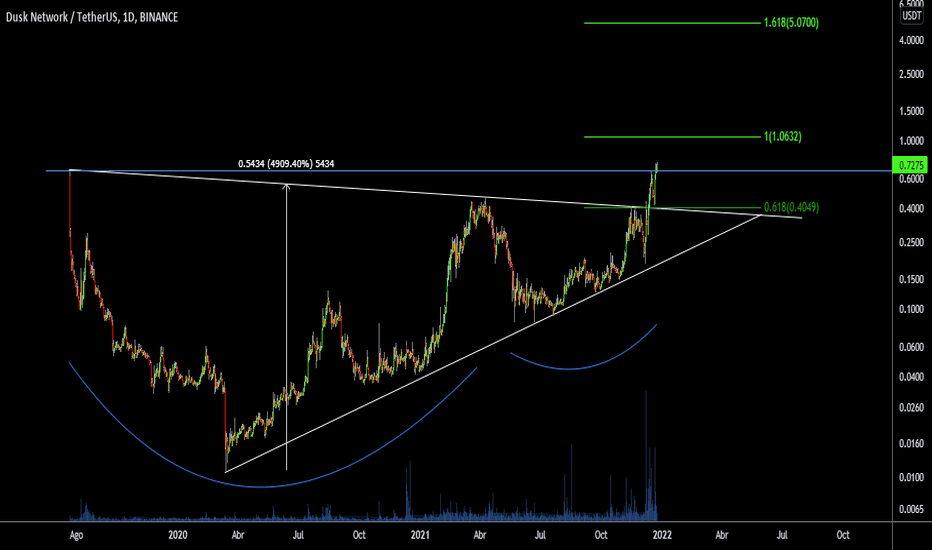Click the 0.2500 price axis label
The height and width of the screenshot is (550, 932).
pos(911,243)
